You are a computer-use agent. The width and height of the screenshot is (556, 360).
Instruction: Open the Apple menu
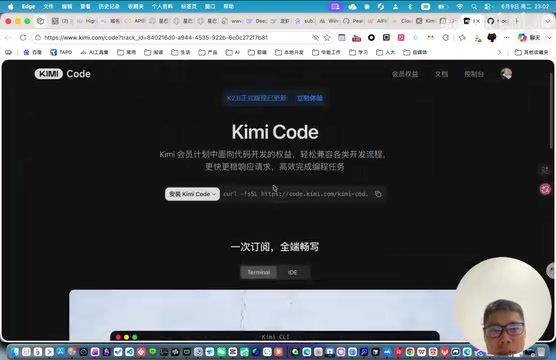11,6
